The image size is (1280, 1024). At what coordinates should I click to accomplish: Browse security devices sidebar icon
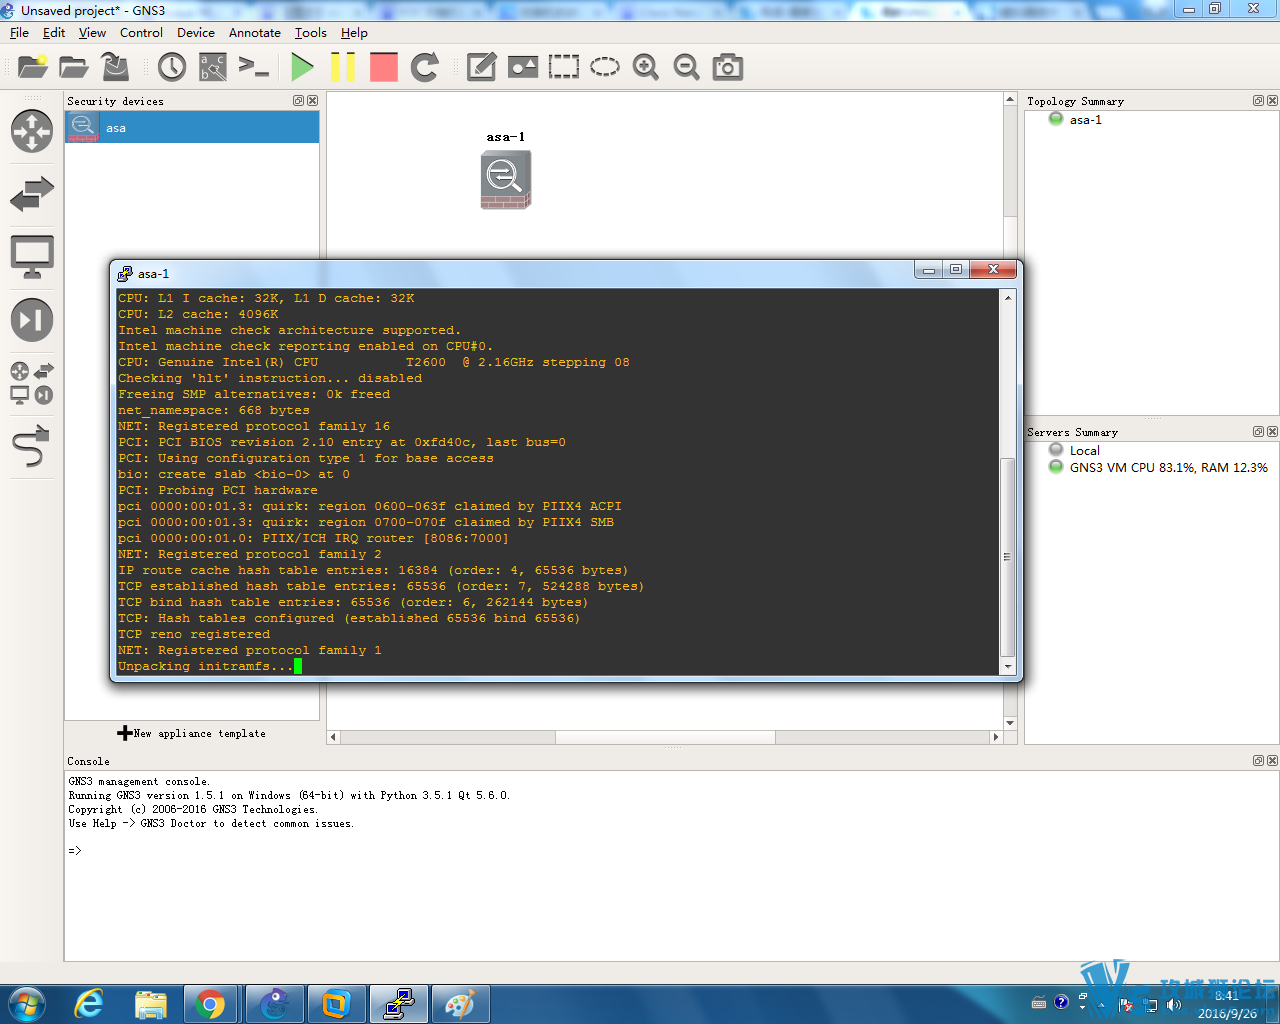click(x=32, y=320)
